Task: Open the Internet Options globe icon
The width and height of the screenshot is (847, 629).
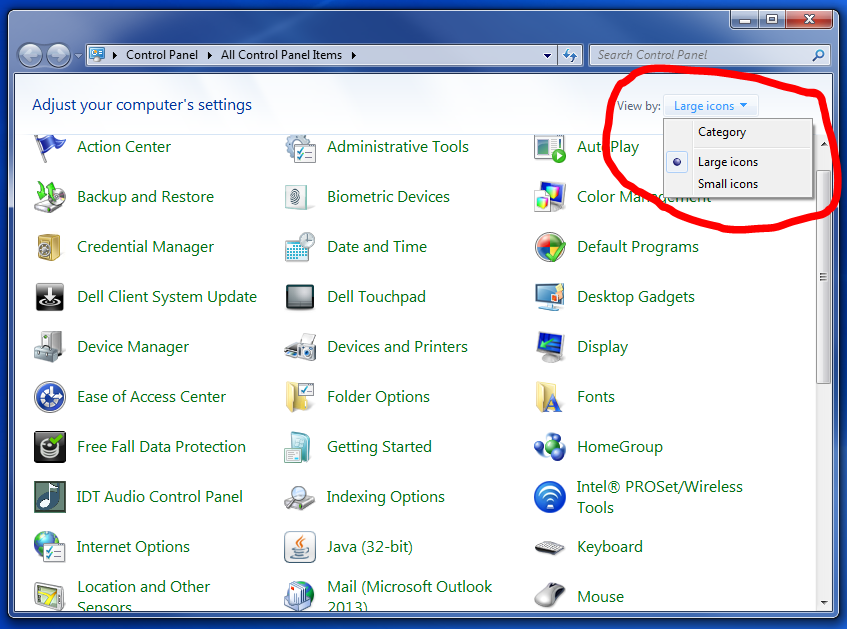Action: click(x=49, y=546)
